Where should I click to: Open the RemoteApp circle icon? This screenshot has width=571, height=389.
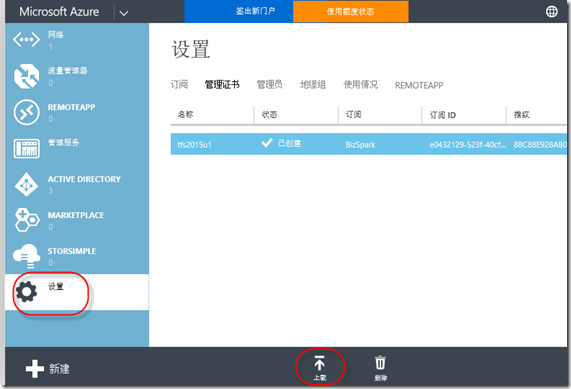[x=26, y=112]
